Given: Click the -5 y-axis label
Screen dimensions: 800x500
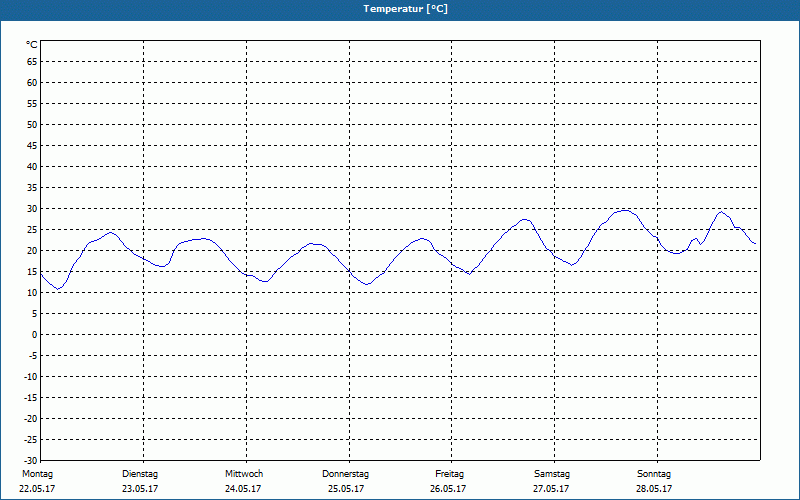Looking at the screenshot, I should tap(33, 356).
